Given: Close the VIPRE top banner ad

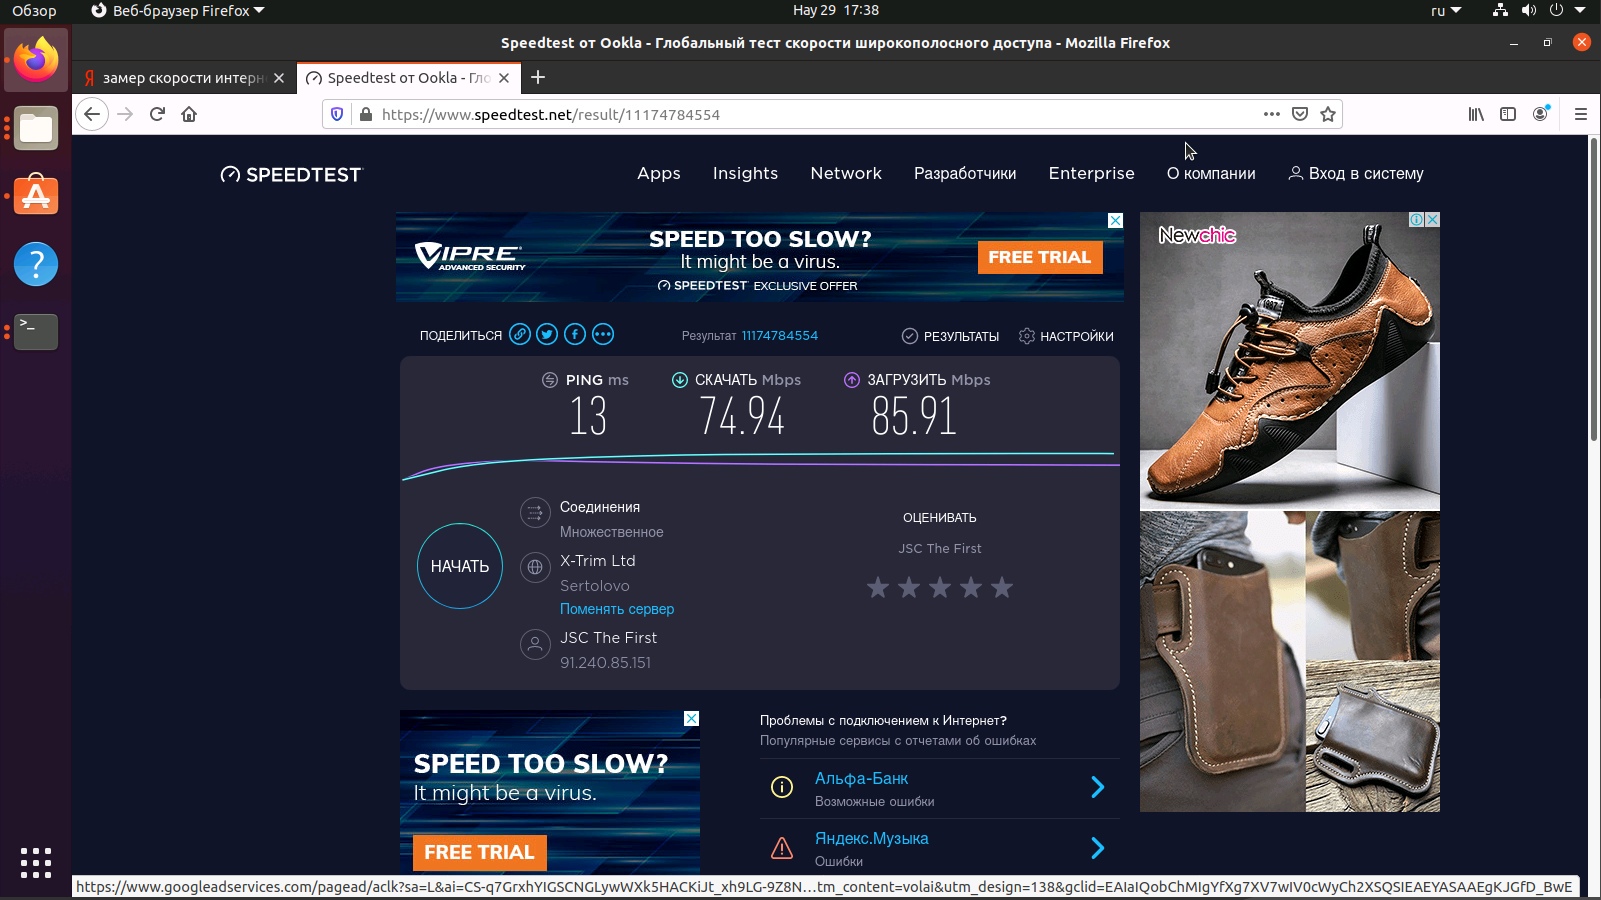Looking at the screenshot, I should point(1116,220).
